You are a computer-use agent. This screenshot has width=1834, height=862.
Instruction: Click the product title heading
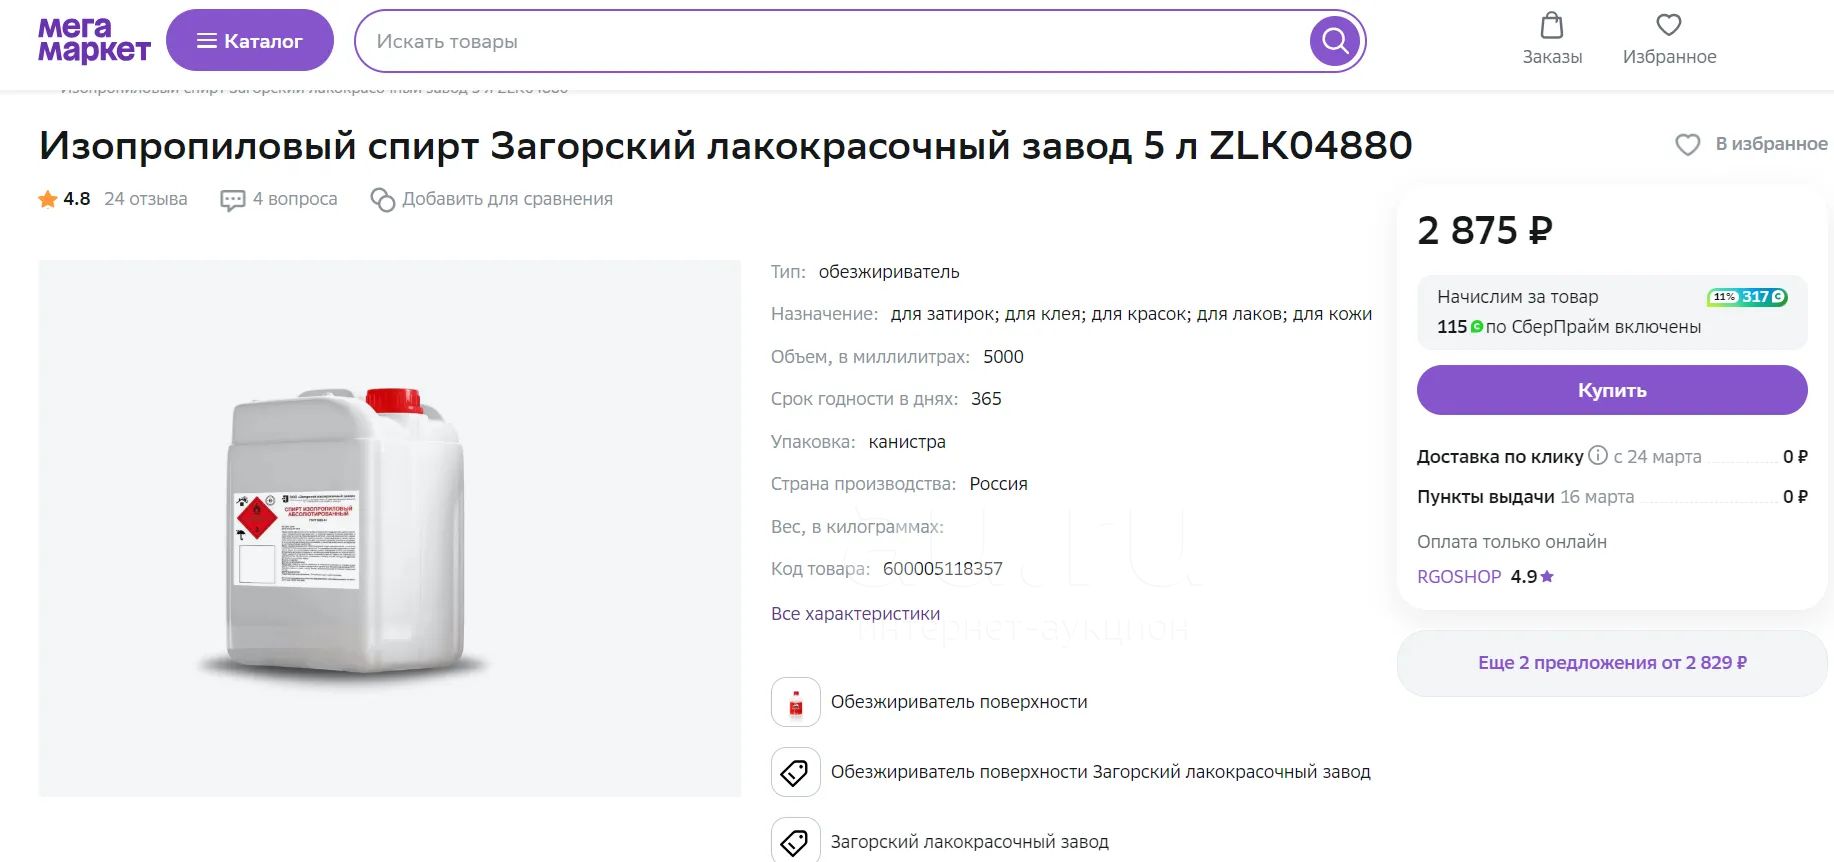coord(726,146)
